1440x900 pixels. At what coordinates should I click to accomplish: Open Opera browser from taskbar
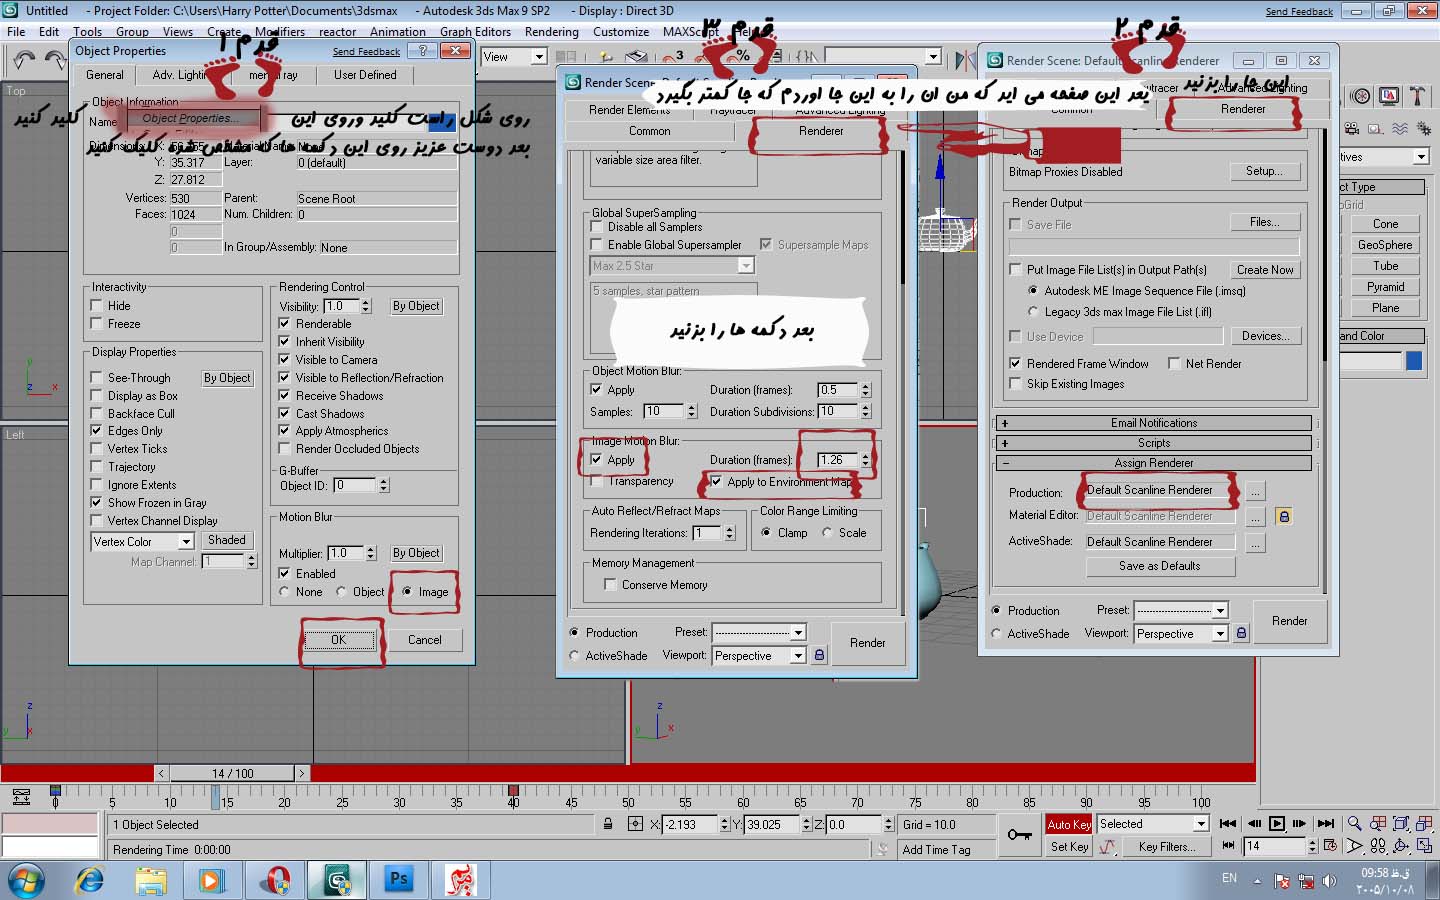(276, 880)
